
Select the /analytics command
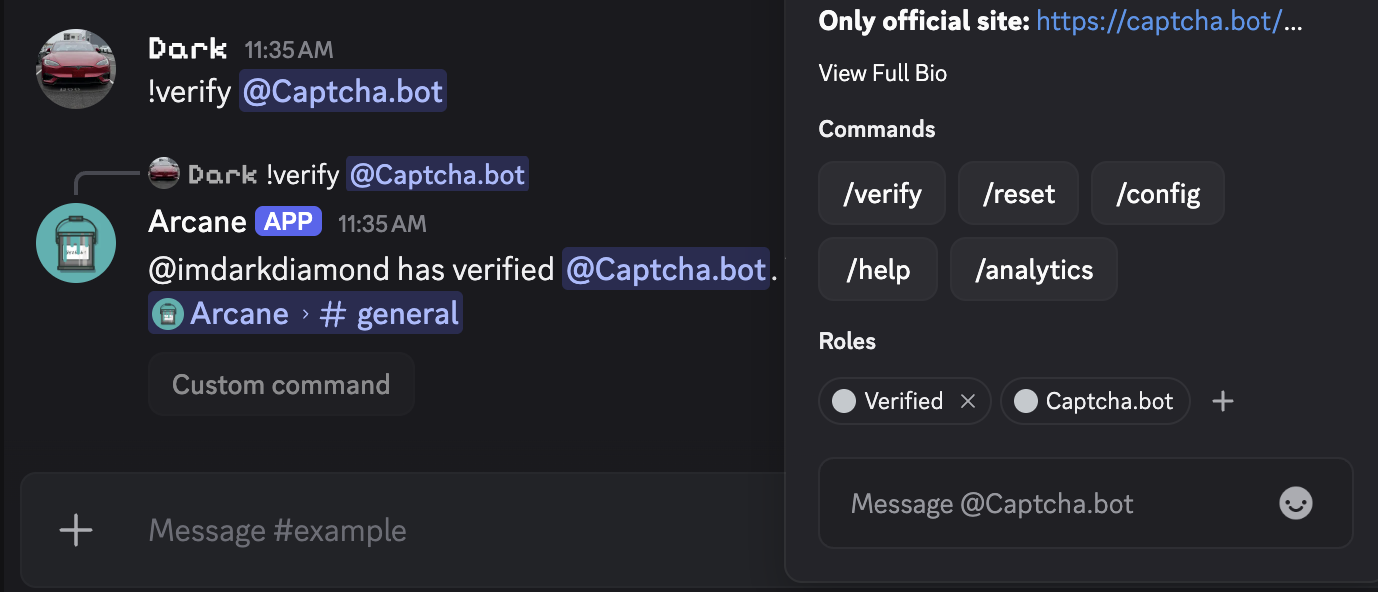click(1033, 268)
